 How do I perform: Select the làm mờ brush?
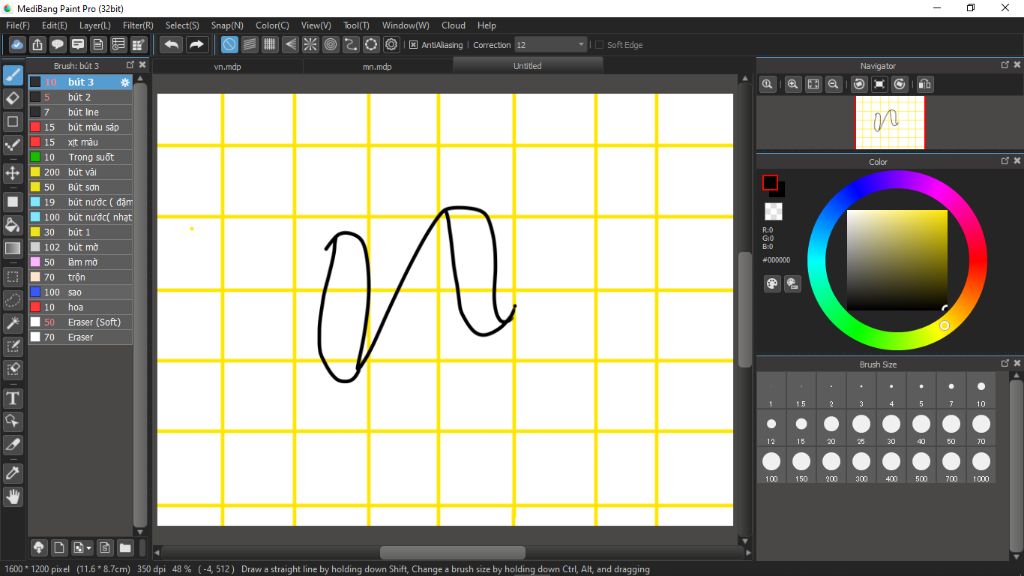80,263
